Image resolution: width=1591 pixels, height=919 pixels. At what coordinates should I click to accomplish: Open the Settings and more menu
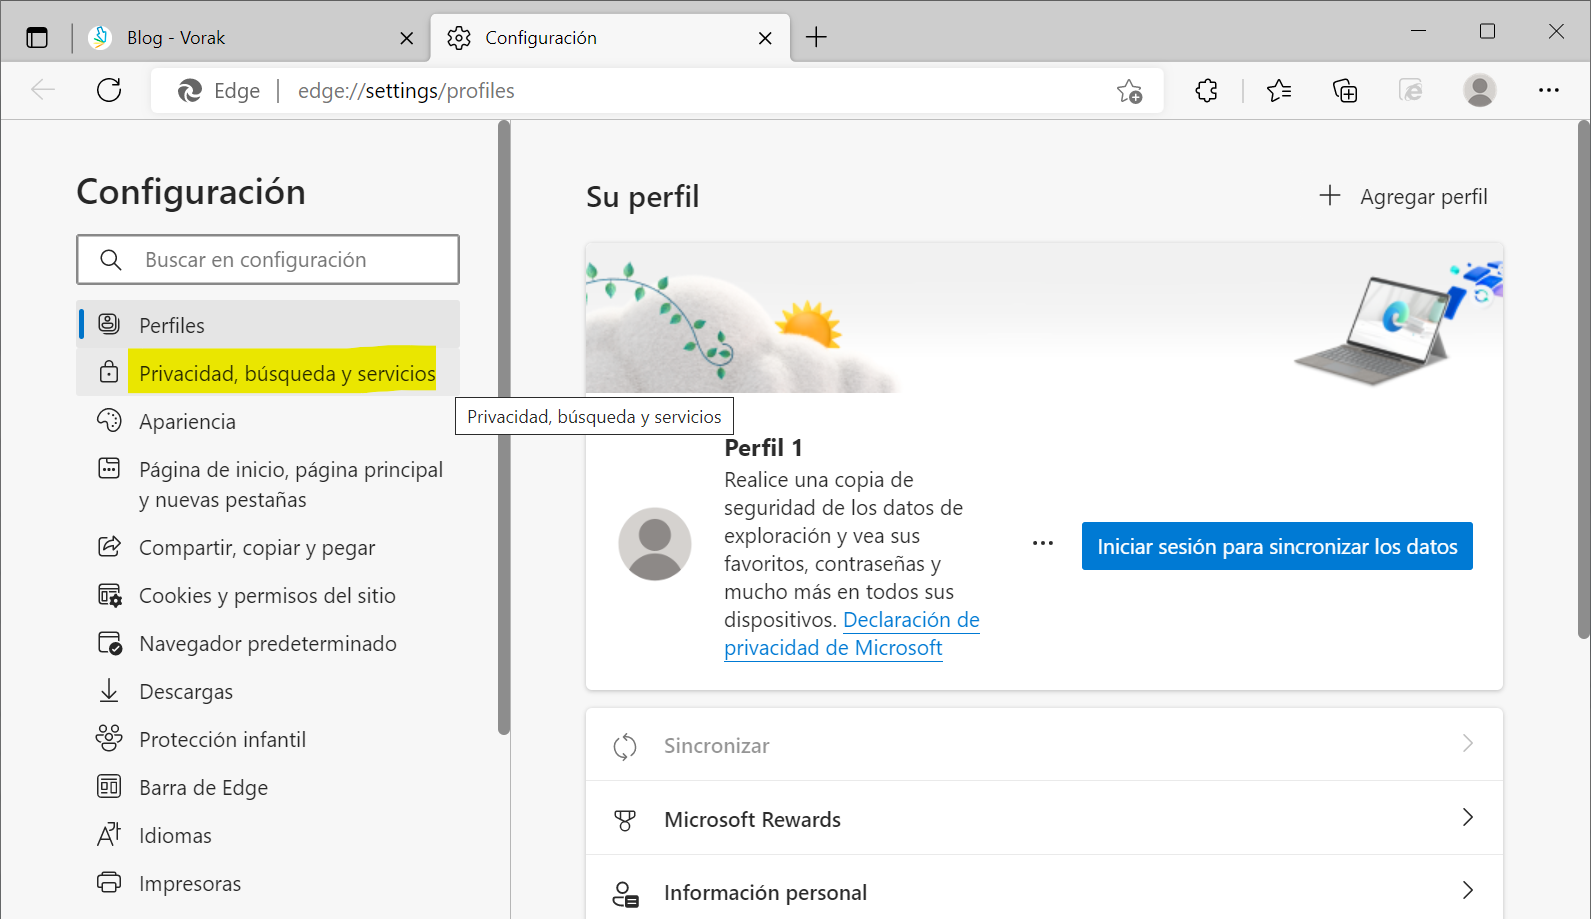point(1549,90)
